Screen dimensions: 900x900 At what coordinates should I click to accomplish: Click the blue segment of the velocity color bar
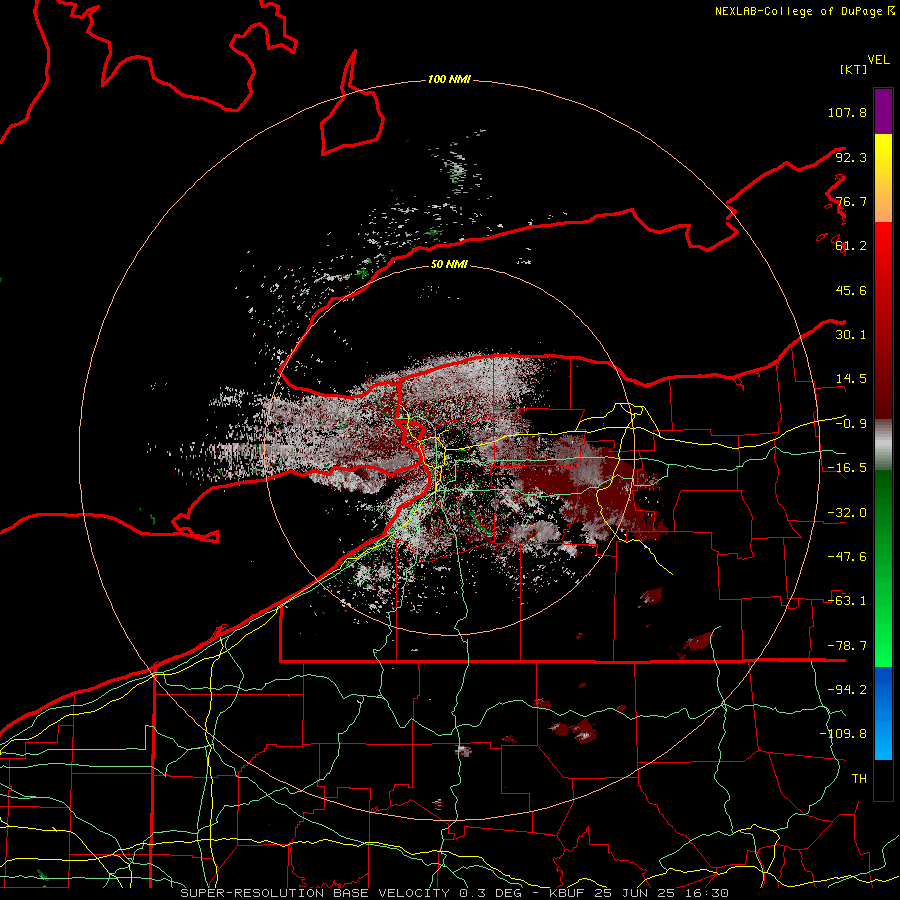pos(883,713)
